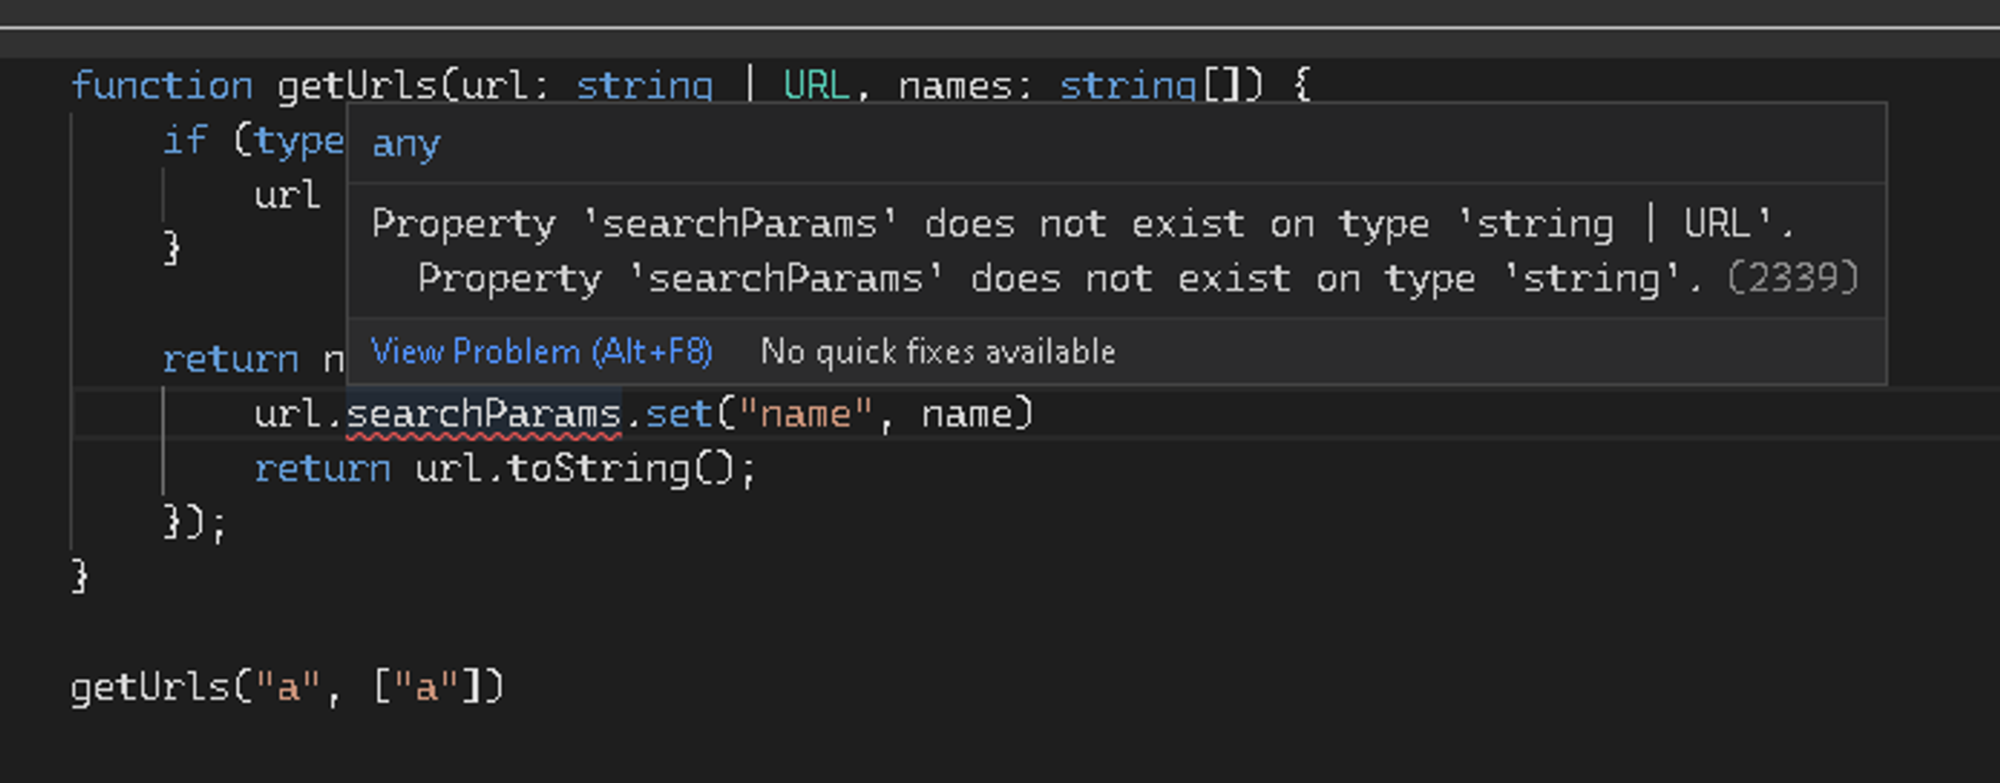Select the 'any' type in hover tooltip

coord(406,145)
